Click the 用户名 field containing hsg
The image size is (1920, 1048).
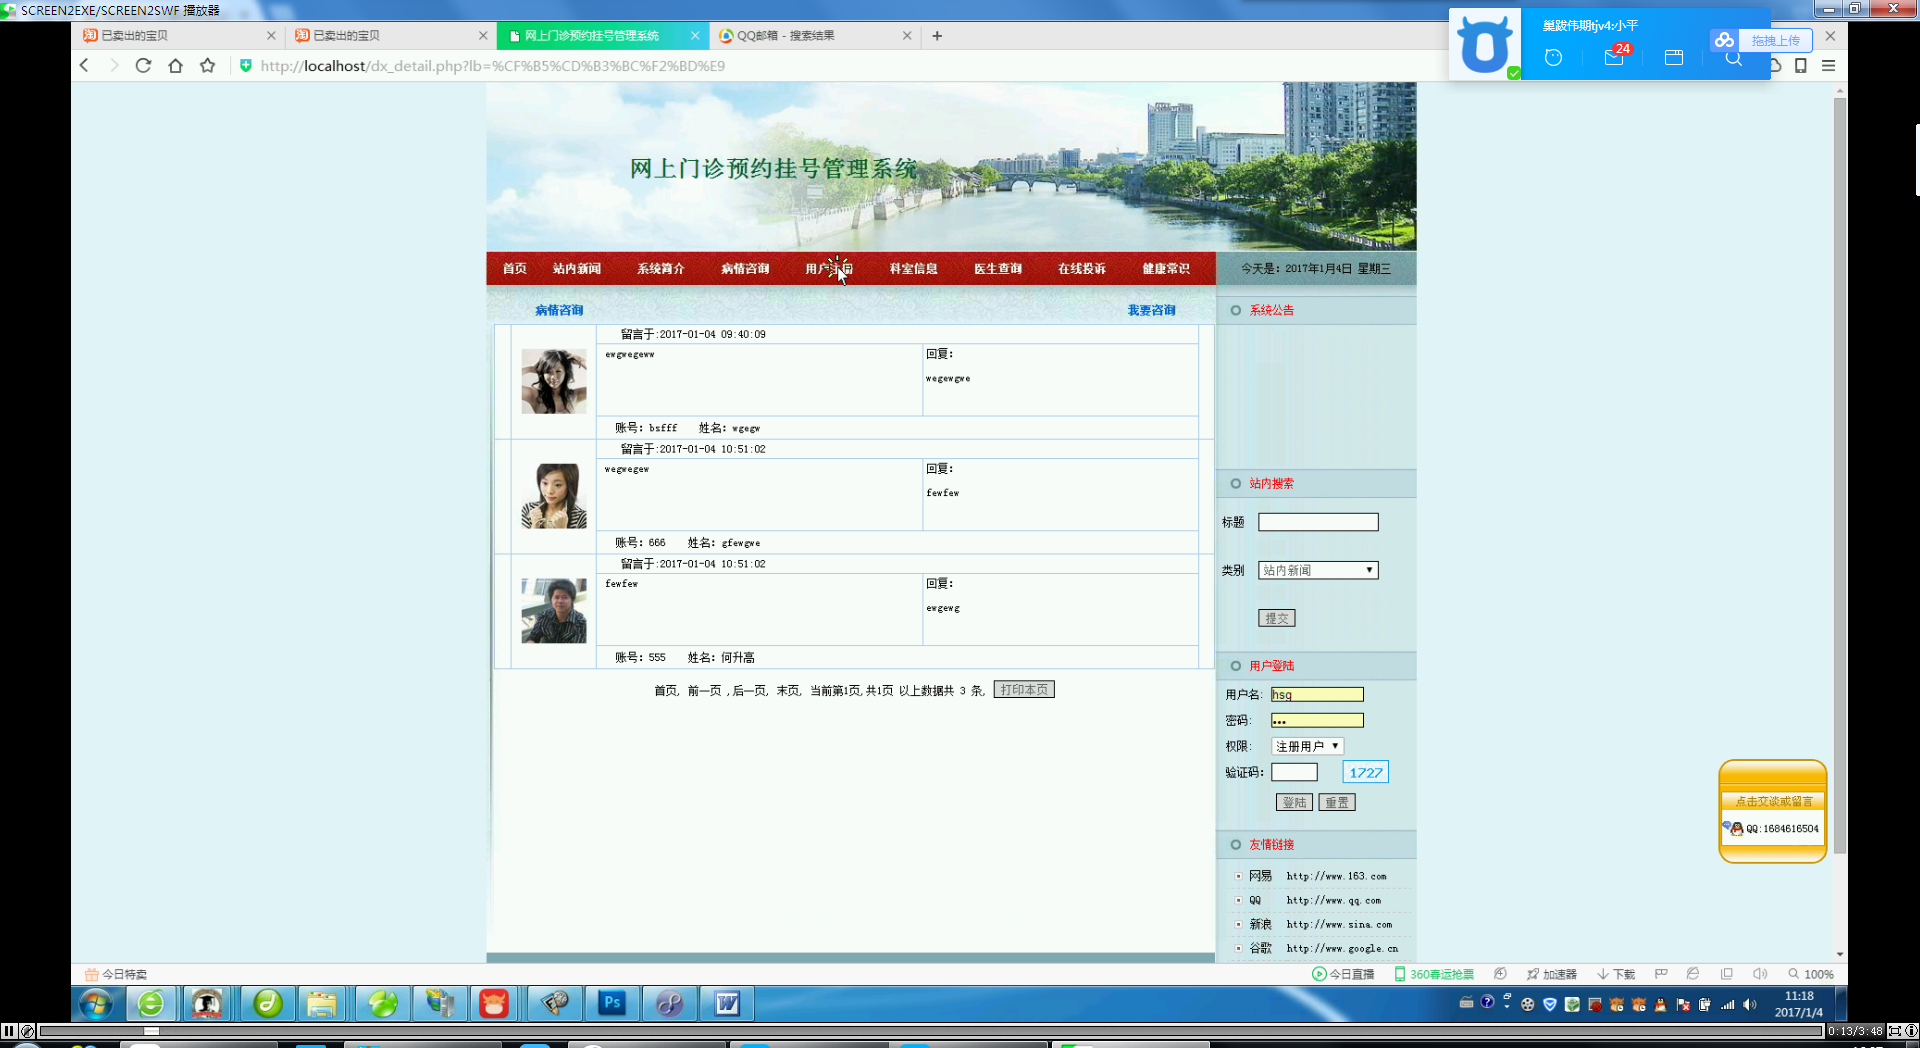click(x=1317, y=694)
